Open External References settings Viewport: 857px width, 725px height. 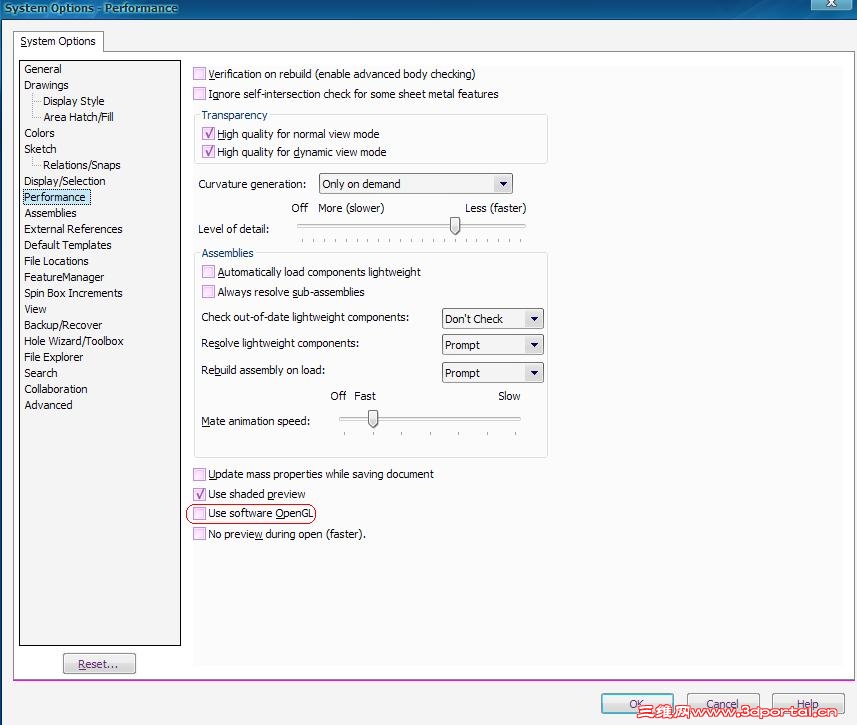73,229
